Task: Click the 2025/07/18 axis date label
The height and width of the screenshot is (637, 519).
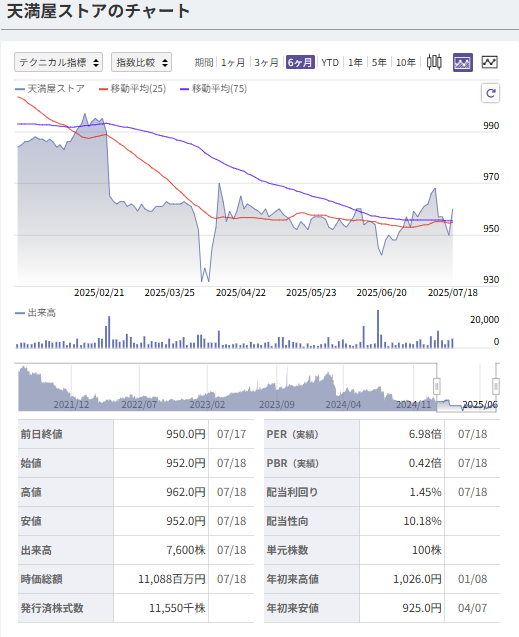Action: [453, 293]
